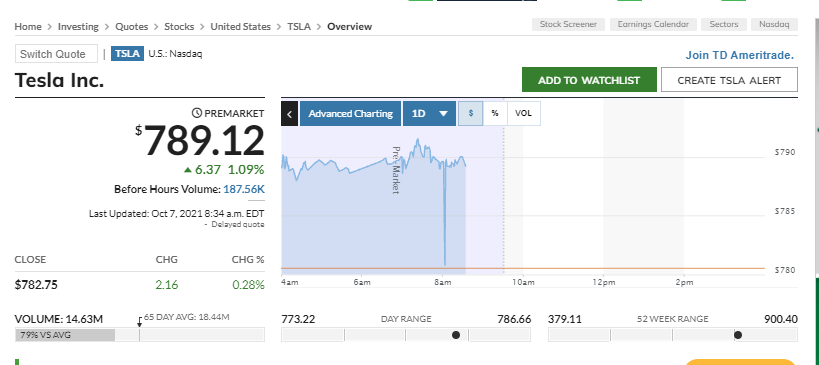
Task: Create a TSLA alert
Action: click(729, 80)
